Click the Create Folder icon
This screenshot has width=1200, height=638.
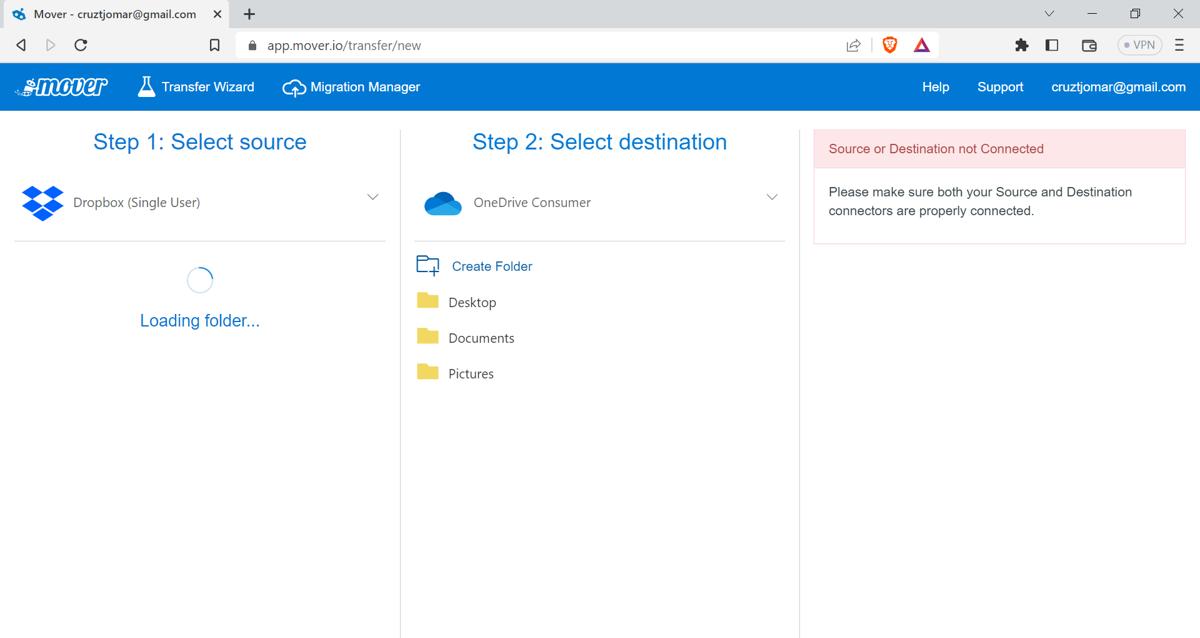click(426, 265)
